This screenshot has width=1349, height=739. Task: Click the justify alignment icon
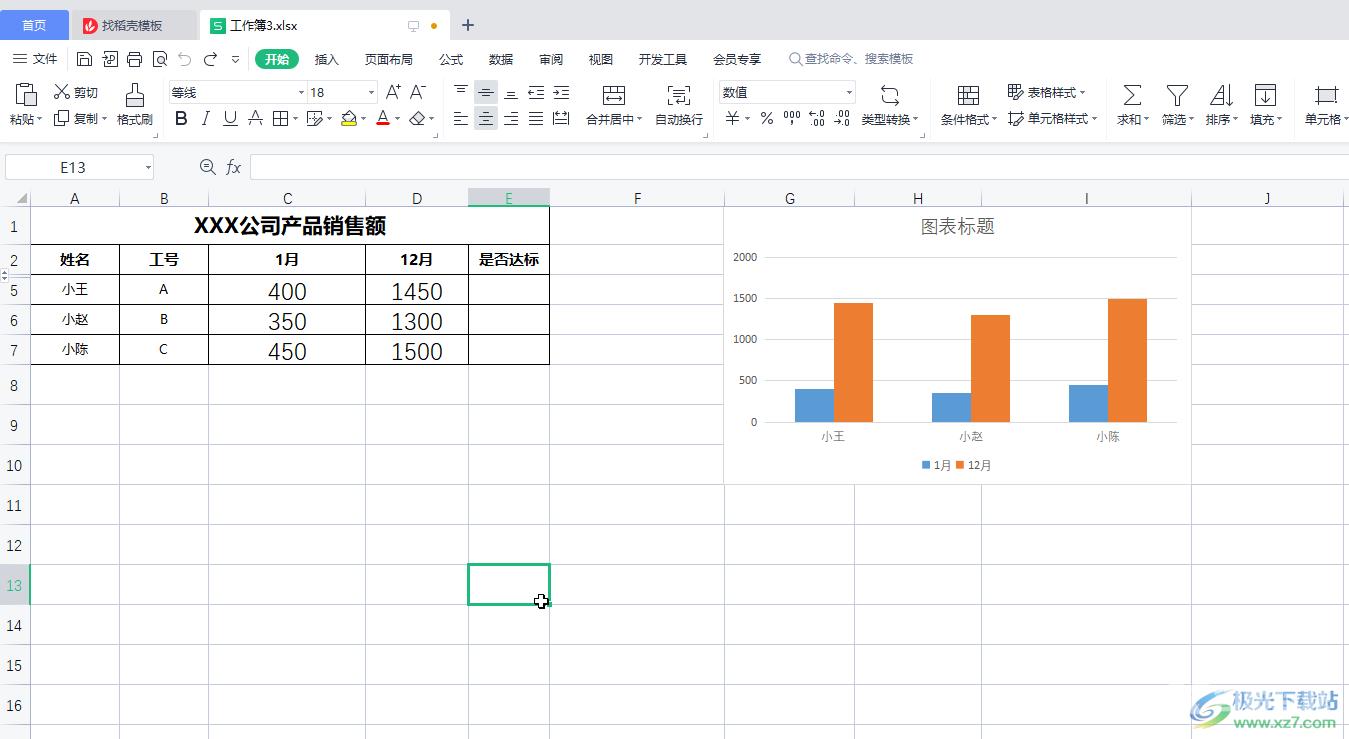coord(536,119)
